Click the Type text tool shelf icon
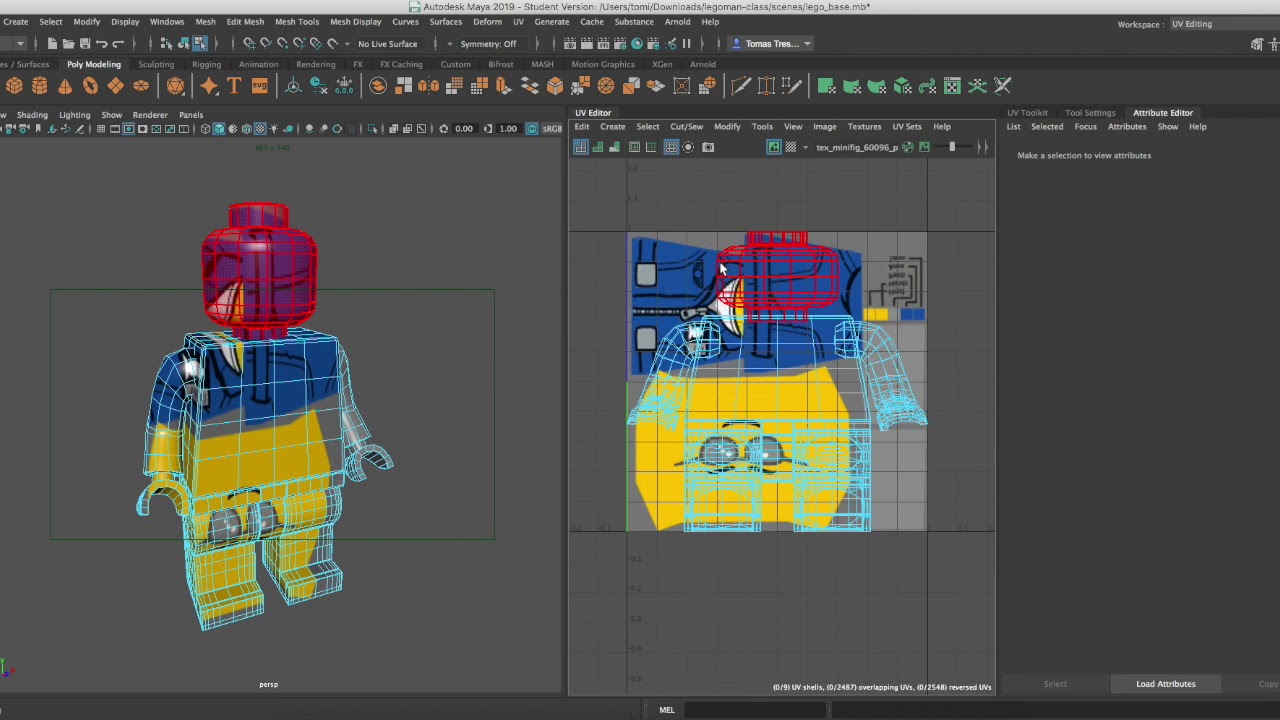Image resolution: width=1280 pixels, height=720 pixels. pos(234,86)
